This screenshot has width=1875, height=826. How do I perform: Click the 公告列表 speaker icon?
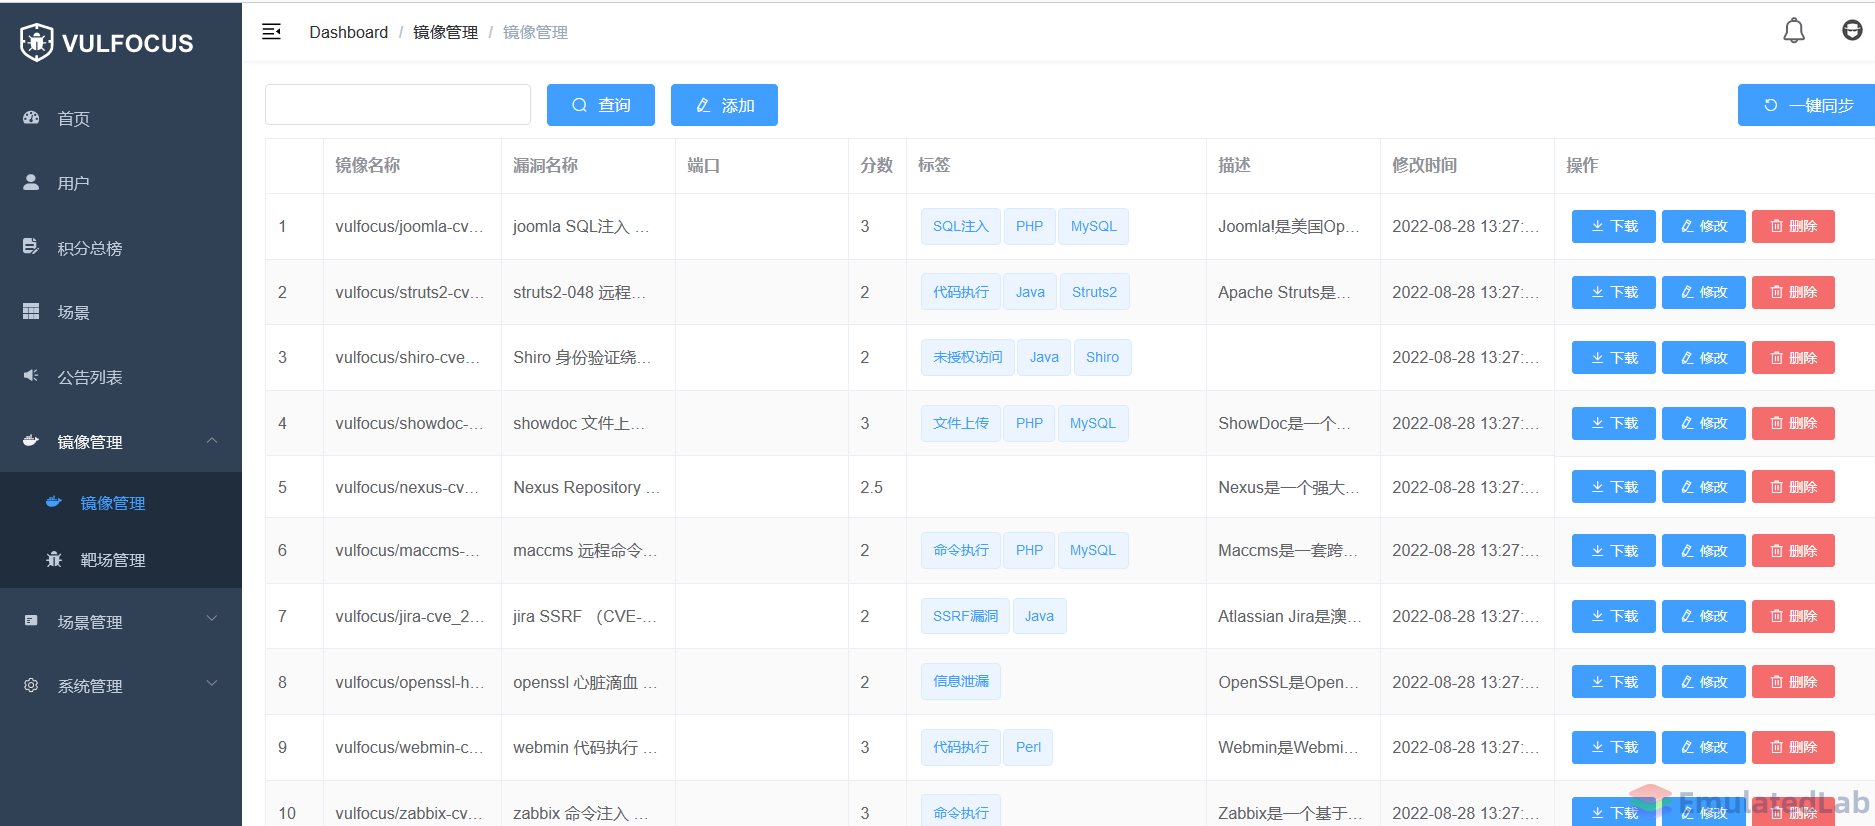31,376
